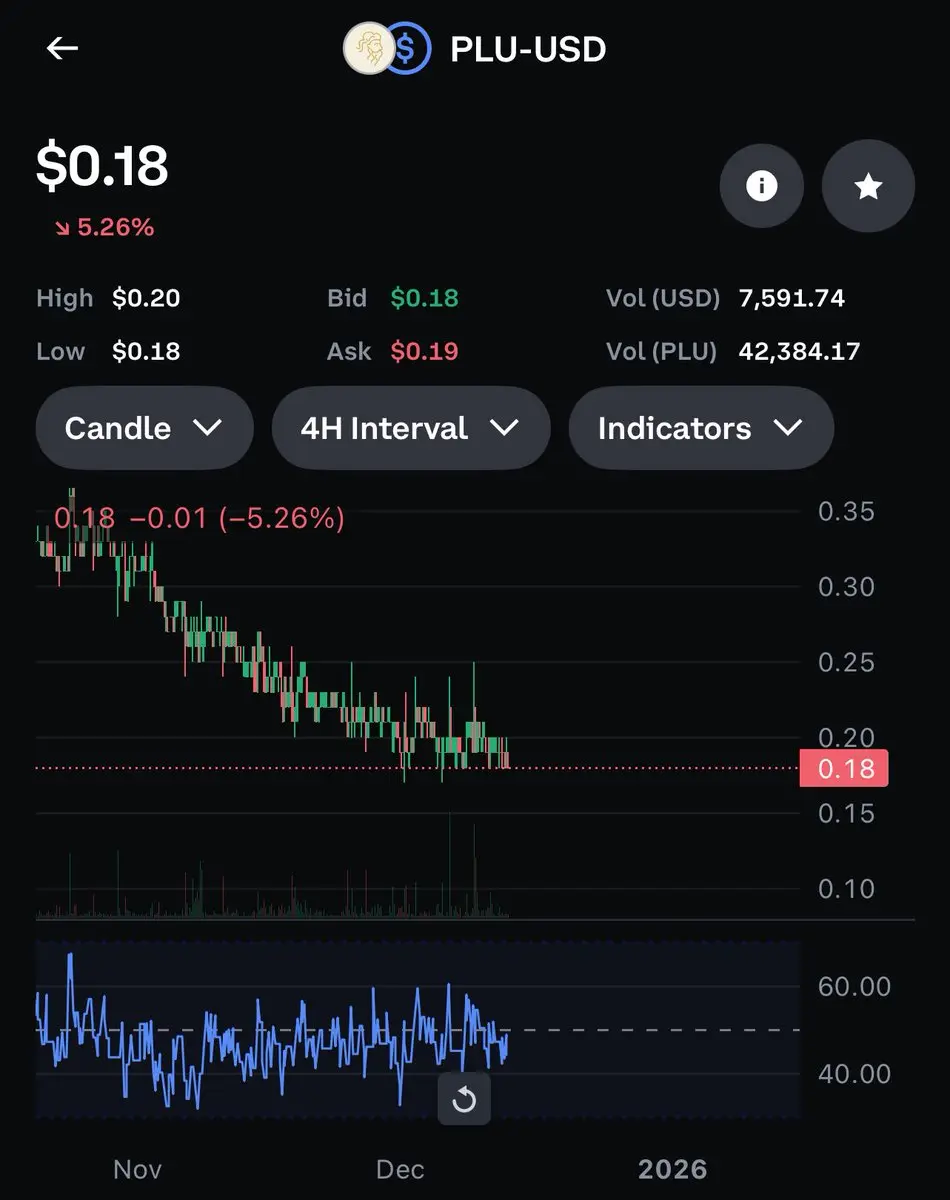Image resolution: width=950 pixels, height=1200 pixels.
Task: Tap the 0.30 price axis label
Action: tap(846, 587)
